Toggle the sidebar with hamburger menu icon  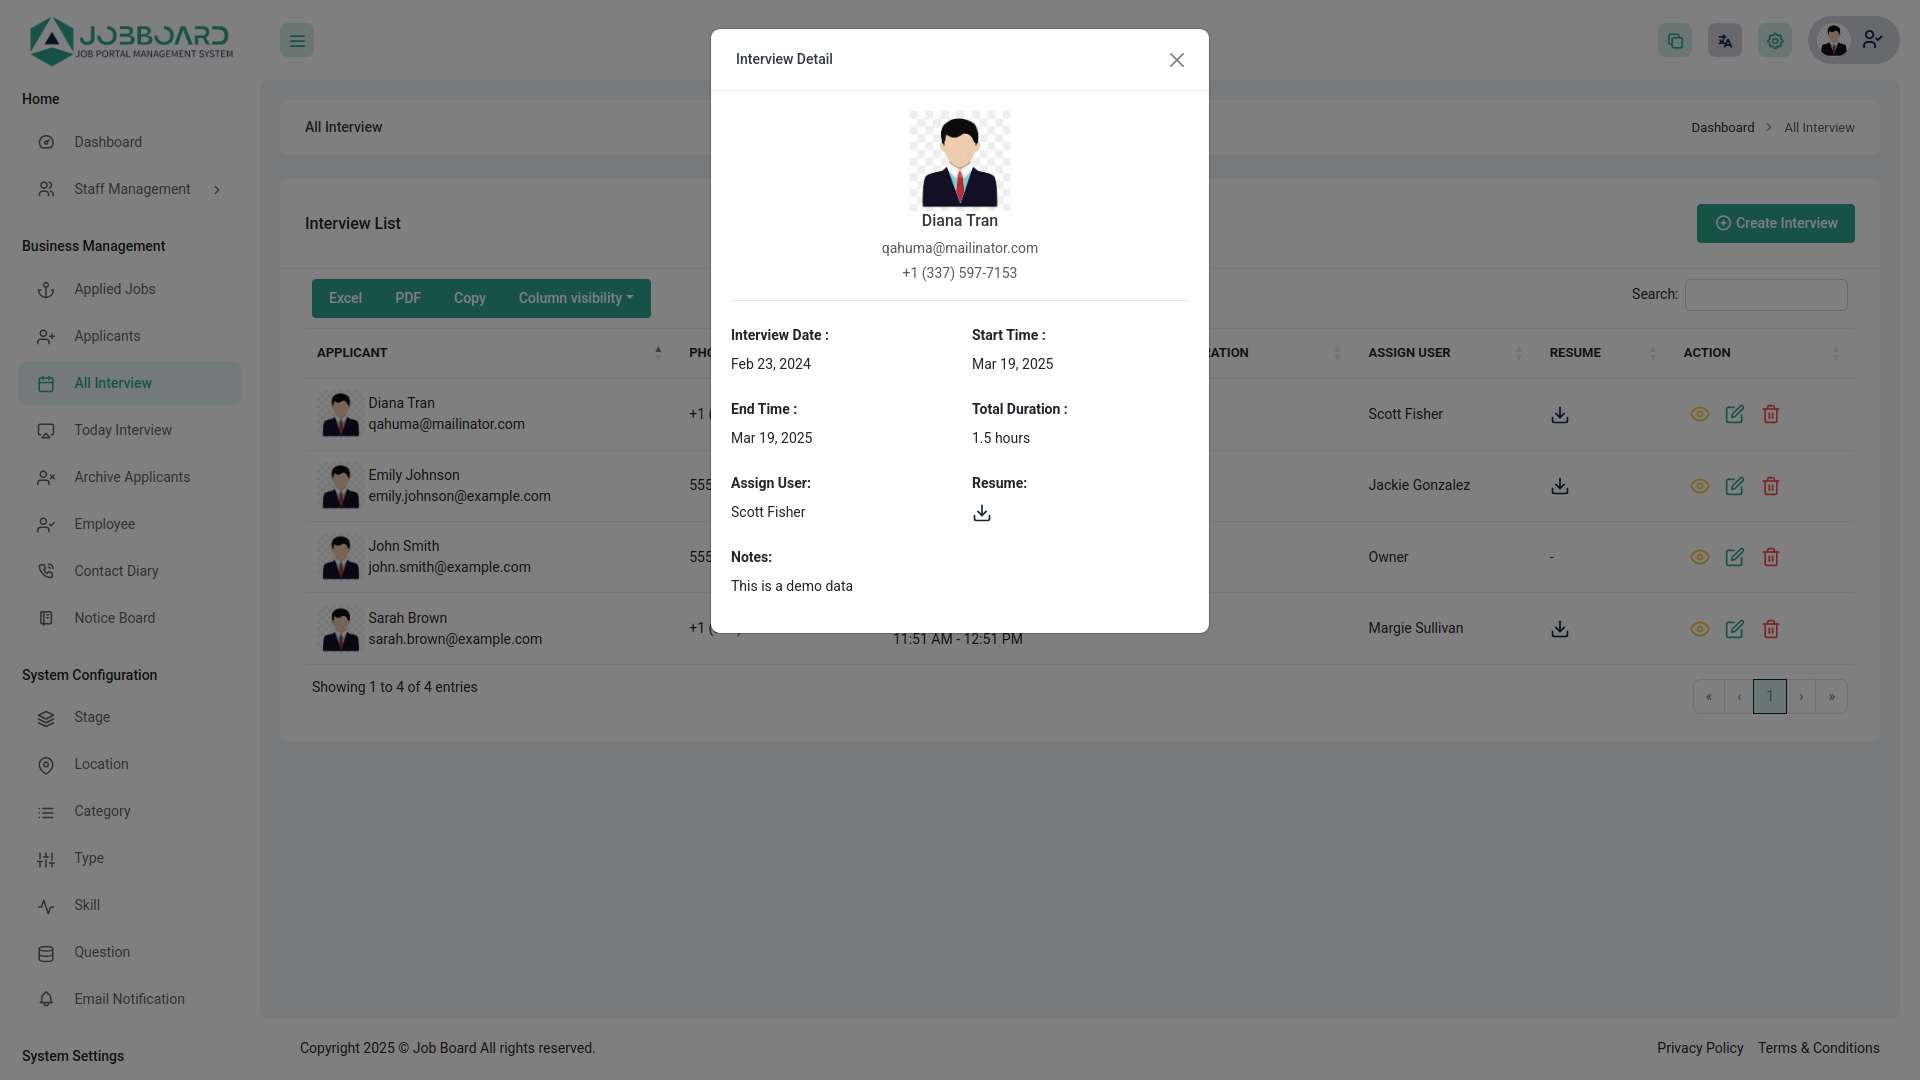click(x=297, y=40)
